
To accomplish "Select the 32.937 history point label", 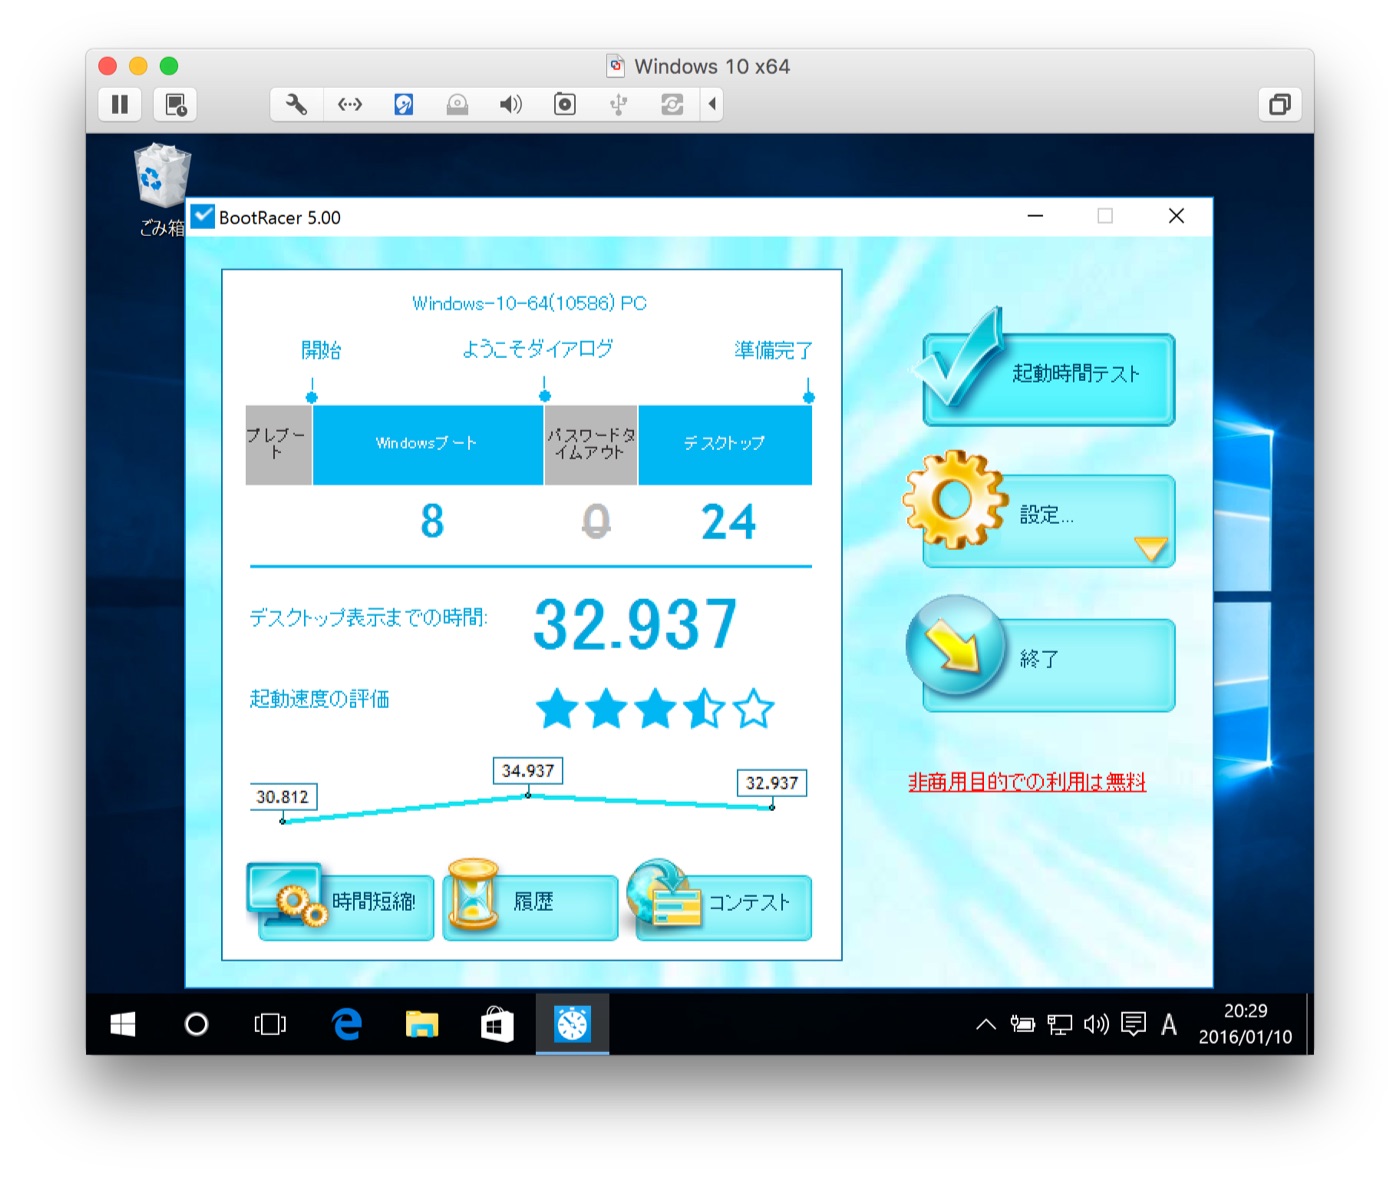I will click(x=772, y=783).
